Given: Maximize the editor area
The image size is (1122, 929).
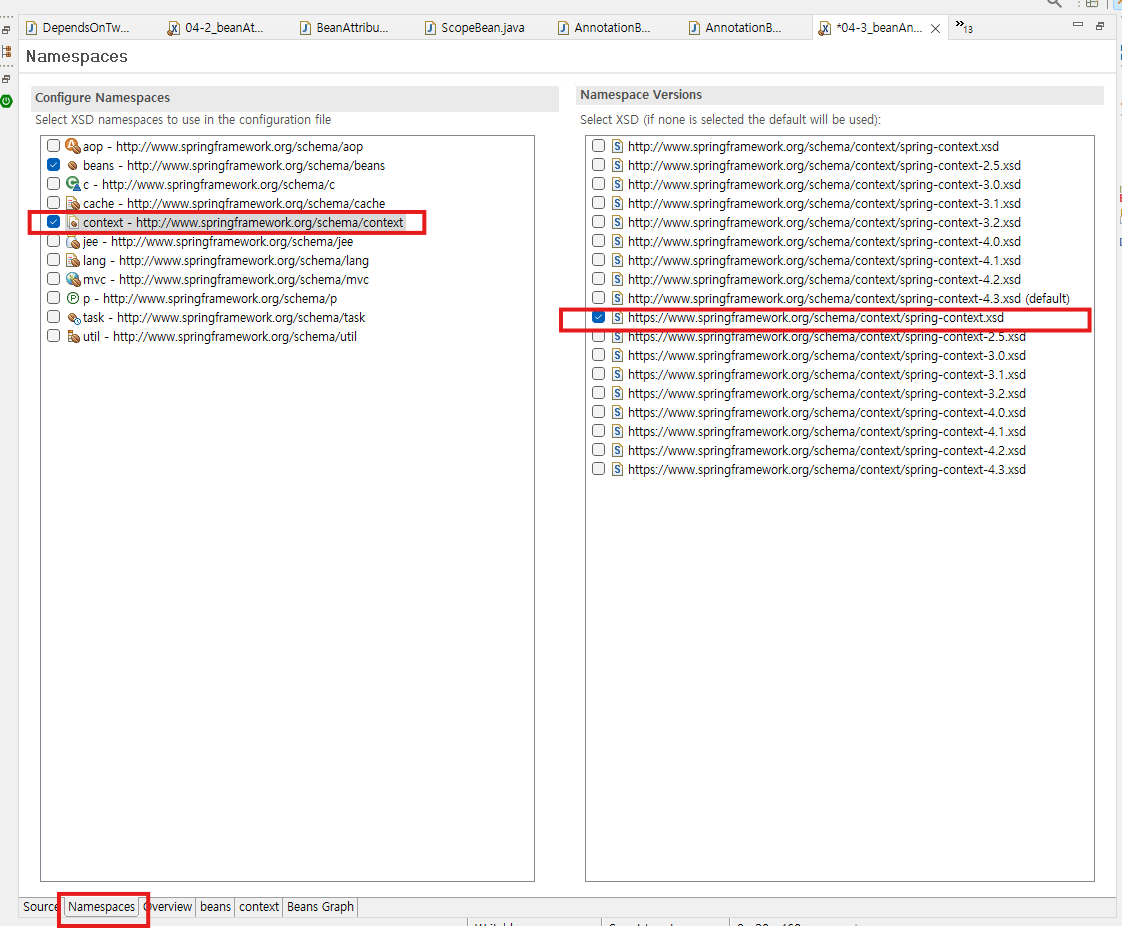Looking at the screenshot, I should (x=1100, y=26).
